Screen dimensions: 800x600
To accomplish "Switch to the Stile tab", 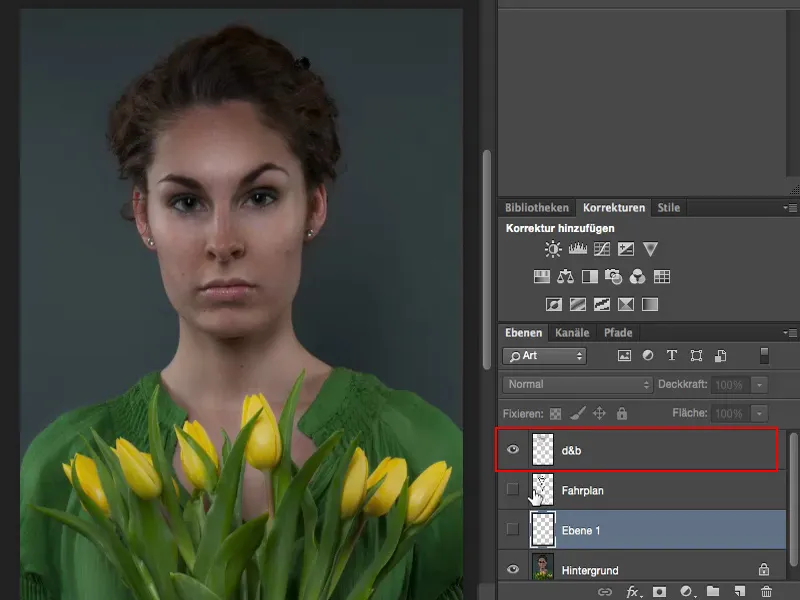I will pos(668,208).
